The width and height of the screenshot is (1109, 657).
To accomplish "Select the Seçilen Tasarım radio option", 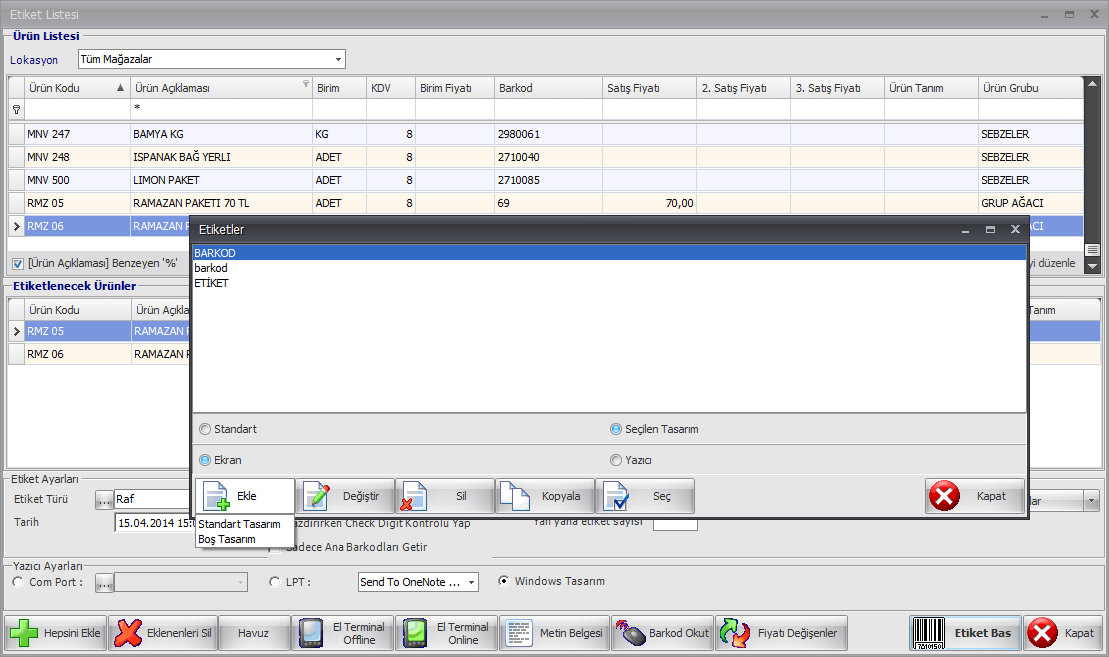I will (x=616, y=429).
